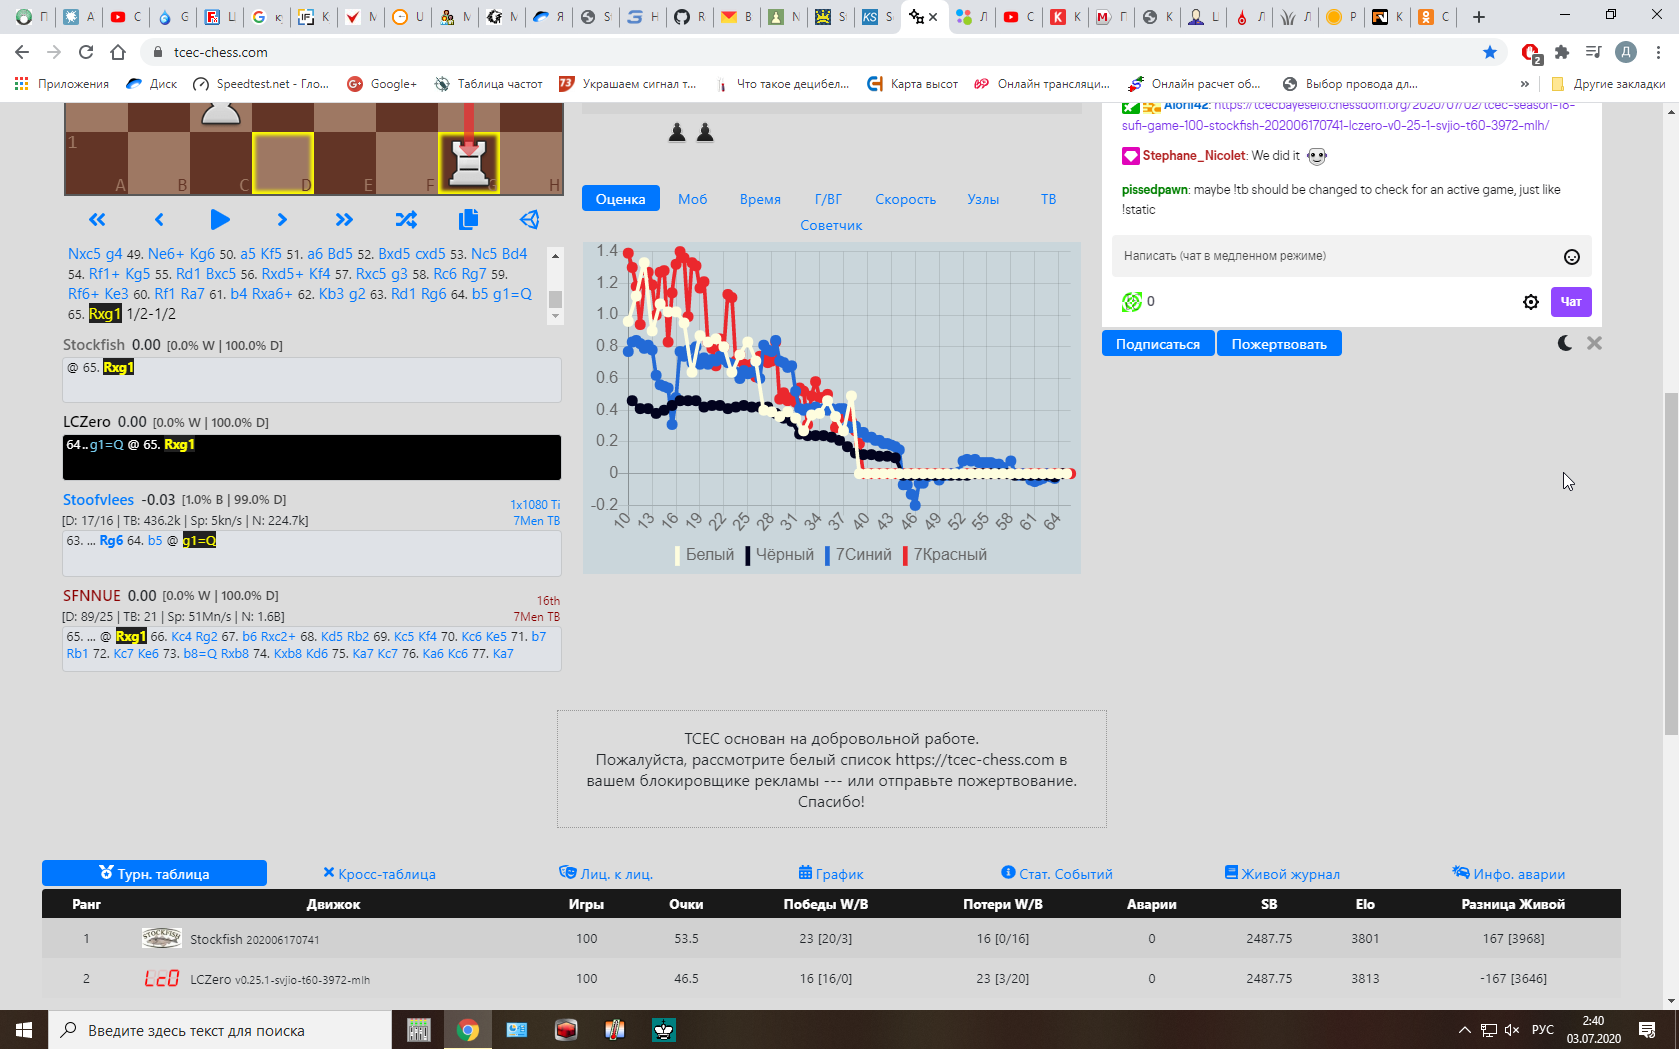Click Подписаться button
This screenshot has width=1679, height=1049.
pos(1158,344)
